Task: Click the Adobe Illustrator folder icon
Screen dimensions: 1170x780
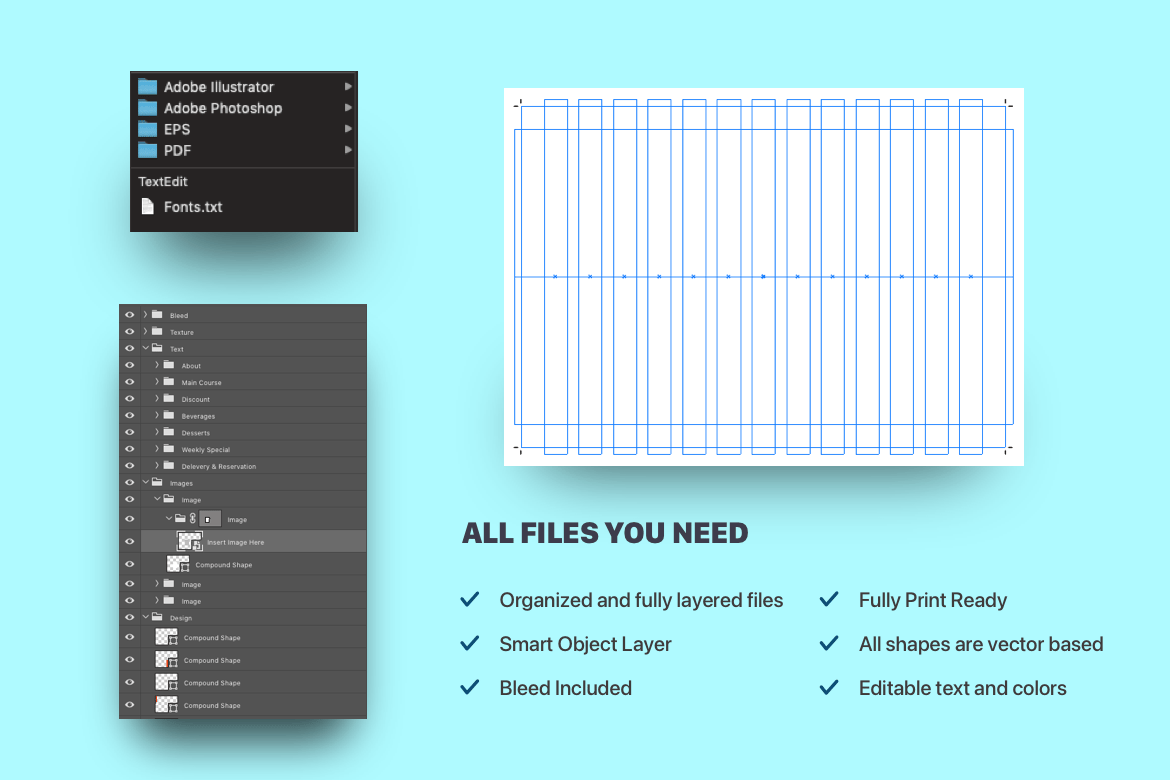Action: pyautogui.click(x=148, y=87)
